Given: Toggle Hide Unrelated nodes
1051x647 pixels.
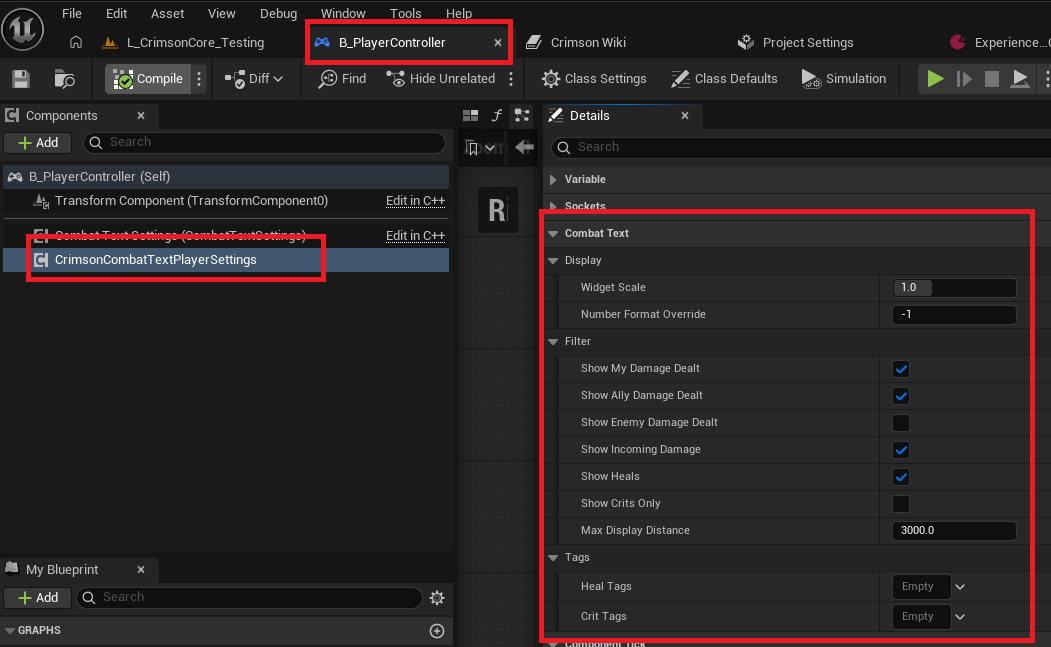Looking at the screenshot, I should [x=441, y=78].
